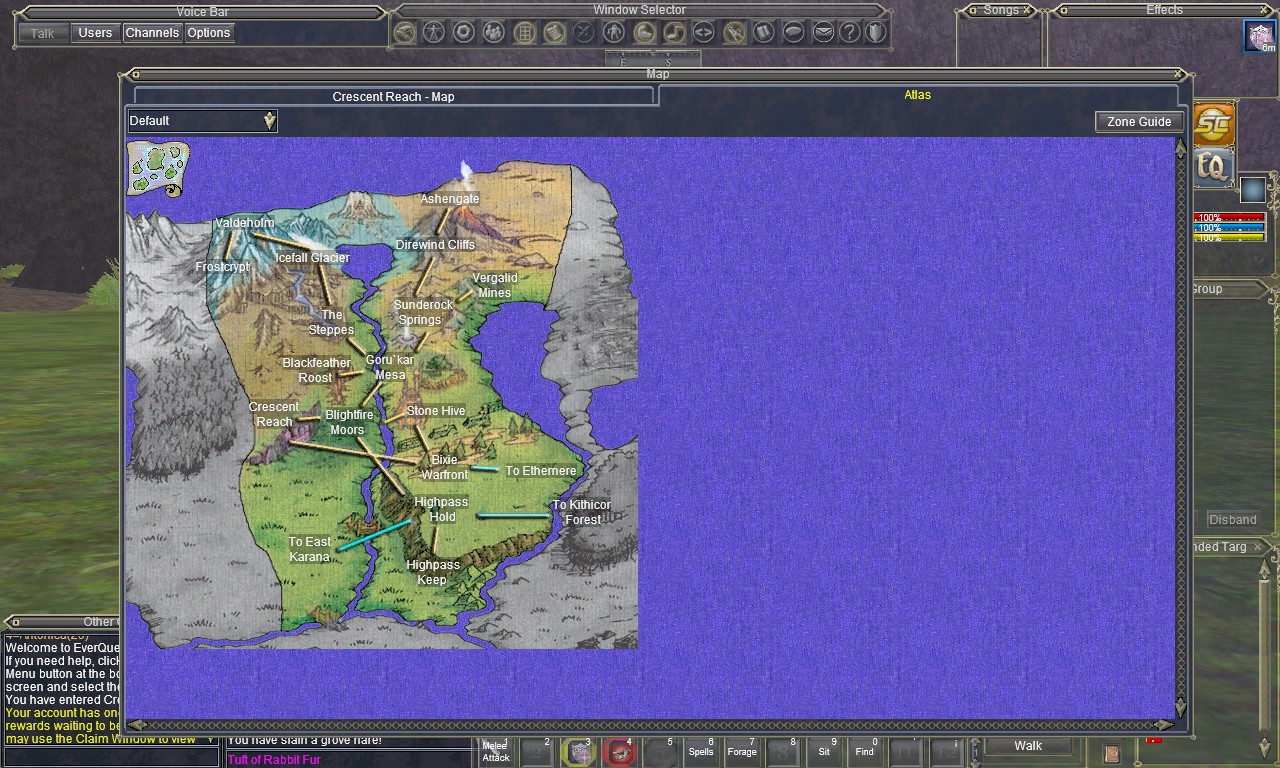Click the Disband group button
Screen dimensions: 1280x768
(x=1232, y=520)
